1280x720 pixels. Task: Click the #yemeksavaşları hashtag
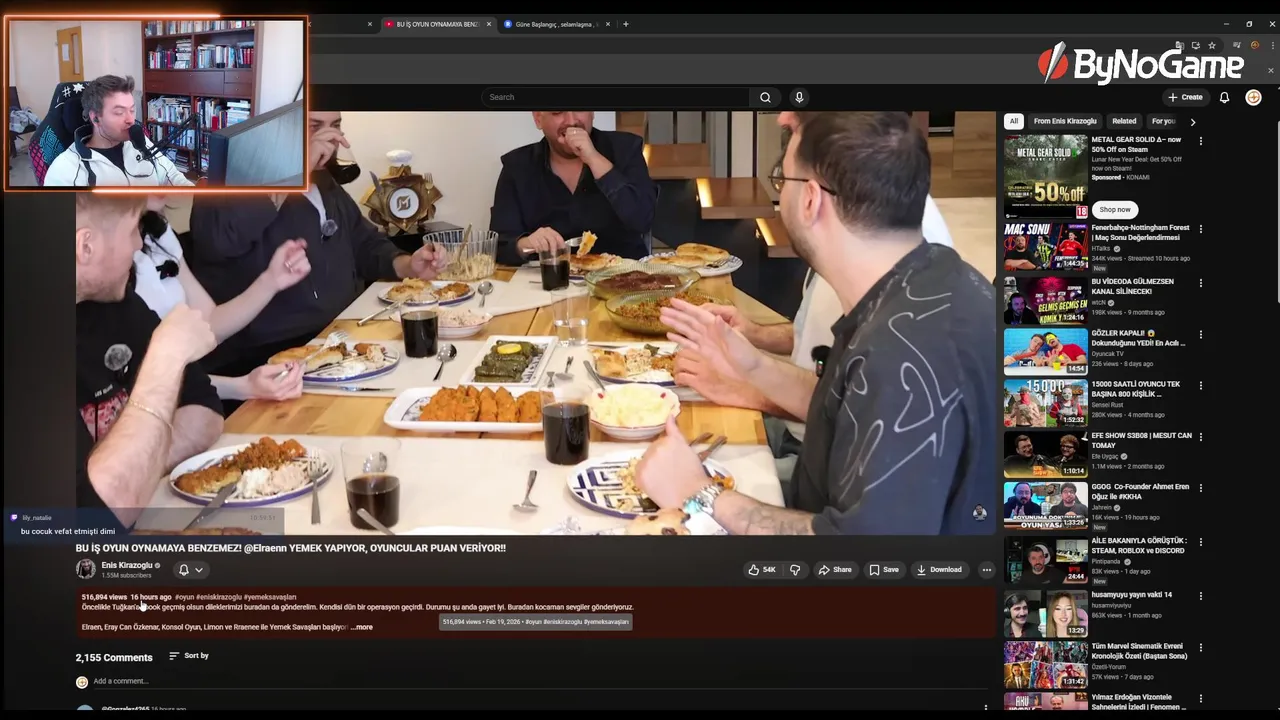[x=270, y=597]
